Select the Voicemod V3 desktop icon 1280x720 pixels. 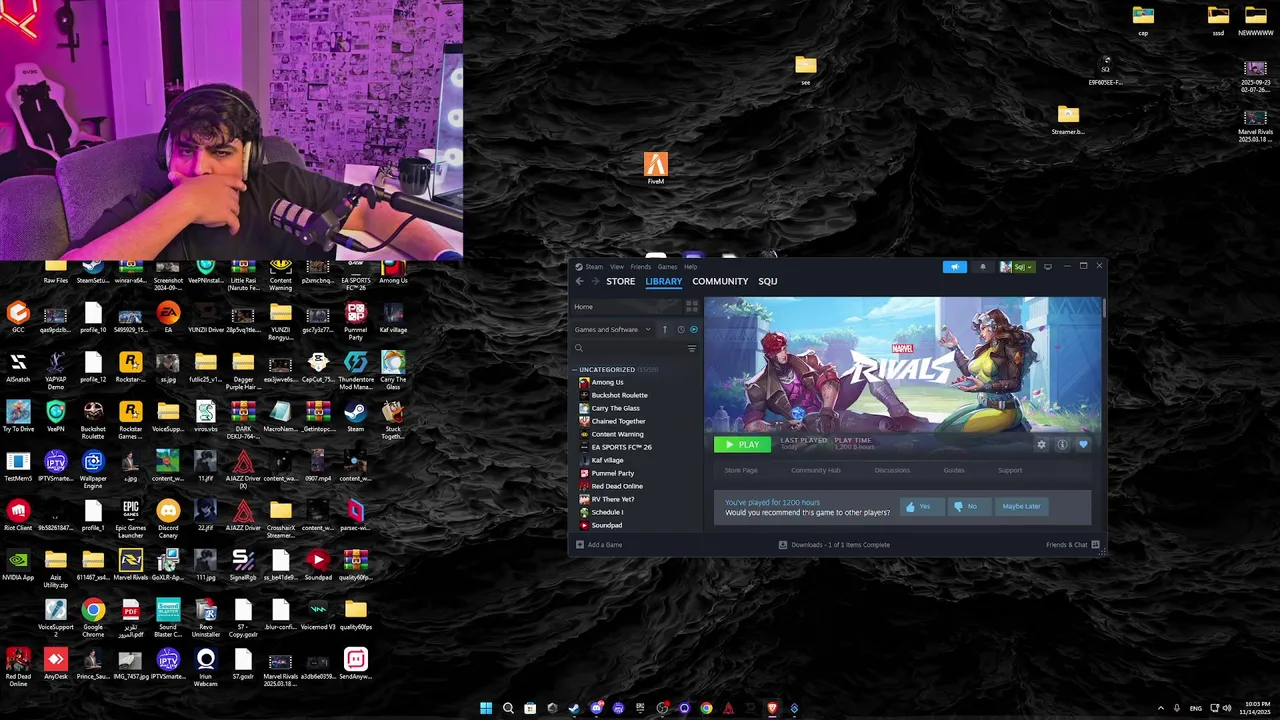(x=318, y=614)
